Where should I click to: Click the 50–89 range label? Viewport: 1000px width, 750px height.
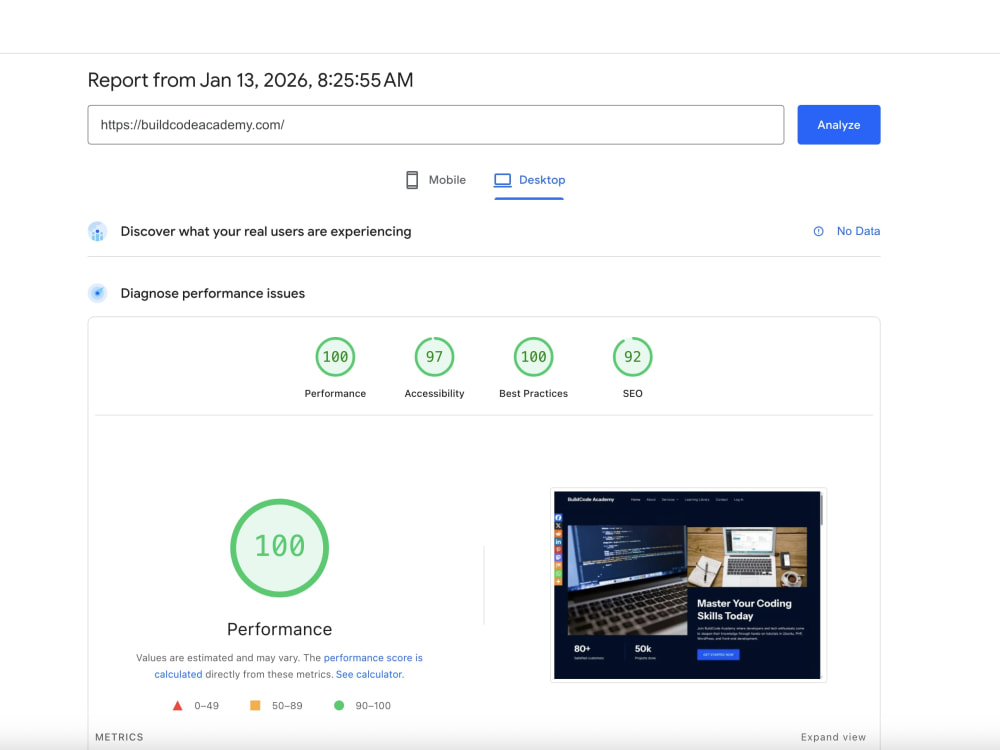pos(287,706)
